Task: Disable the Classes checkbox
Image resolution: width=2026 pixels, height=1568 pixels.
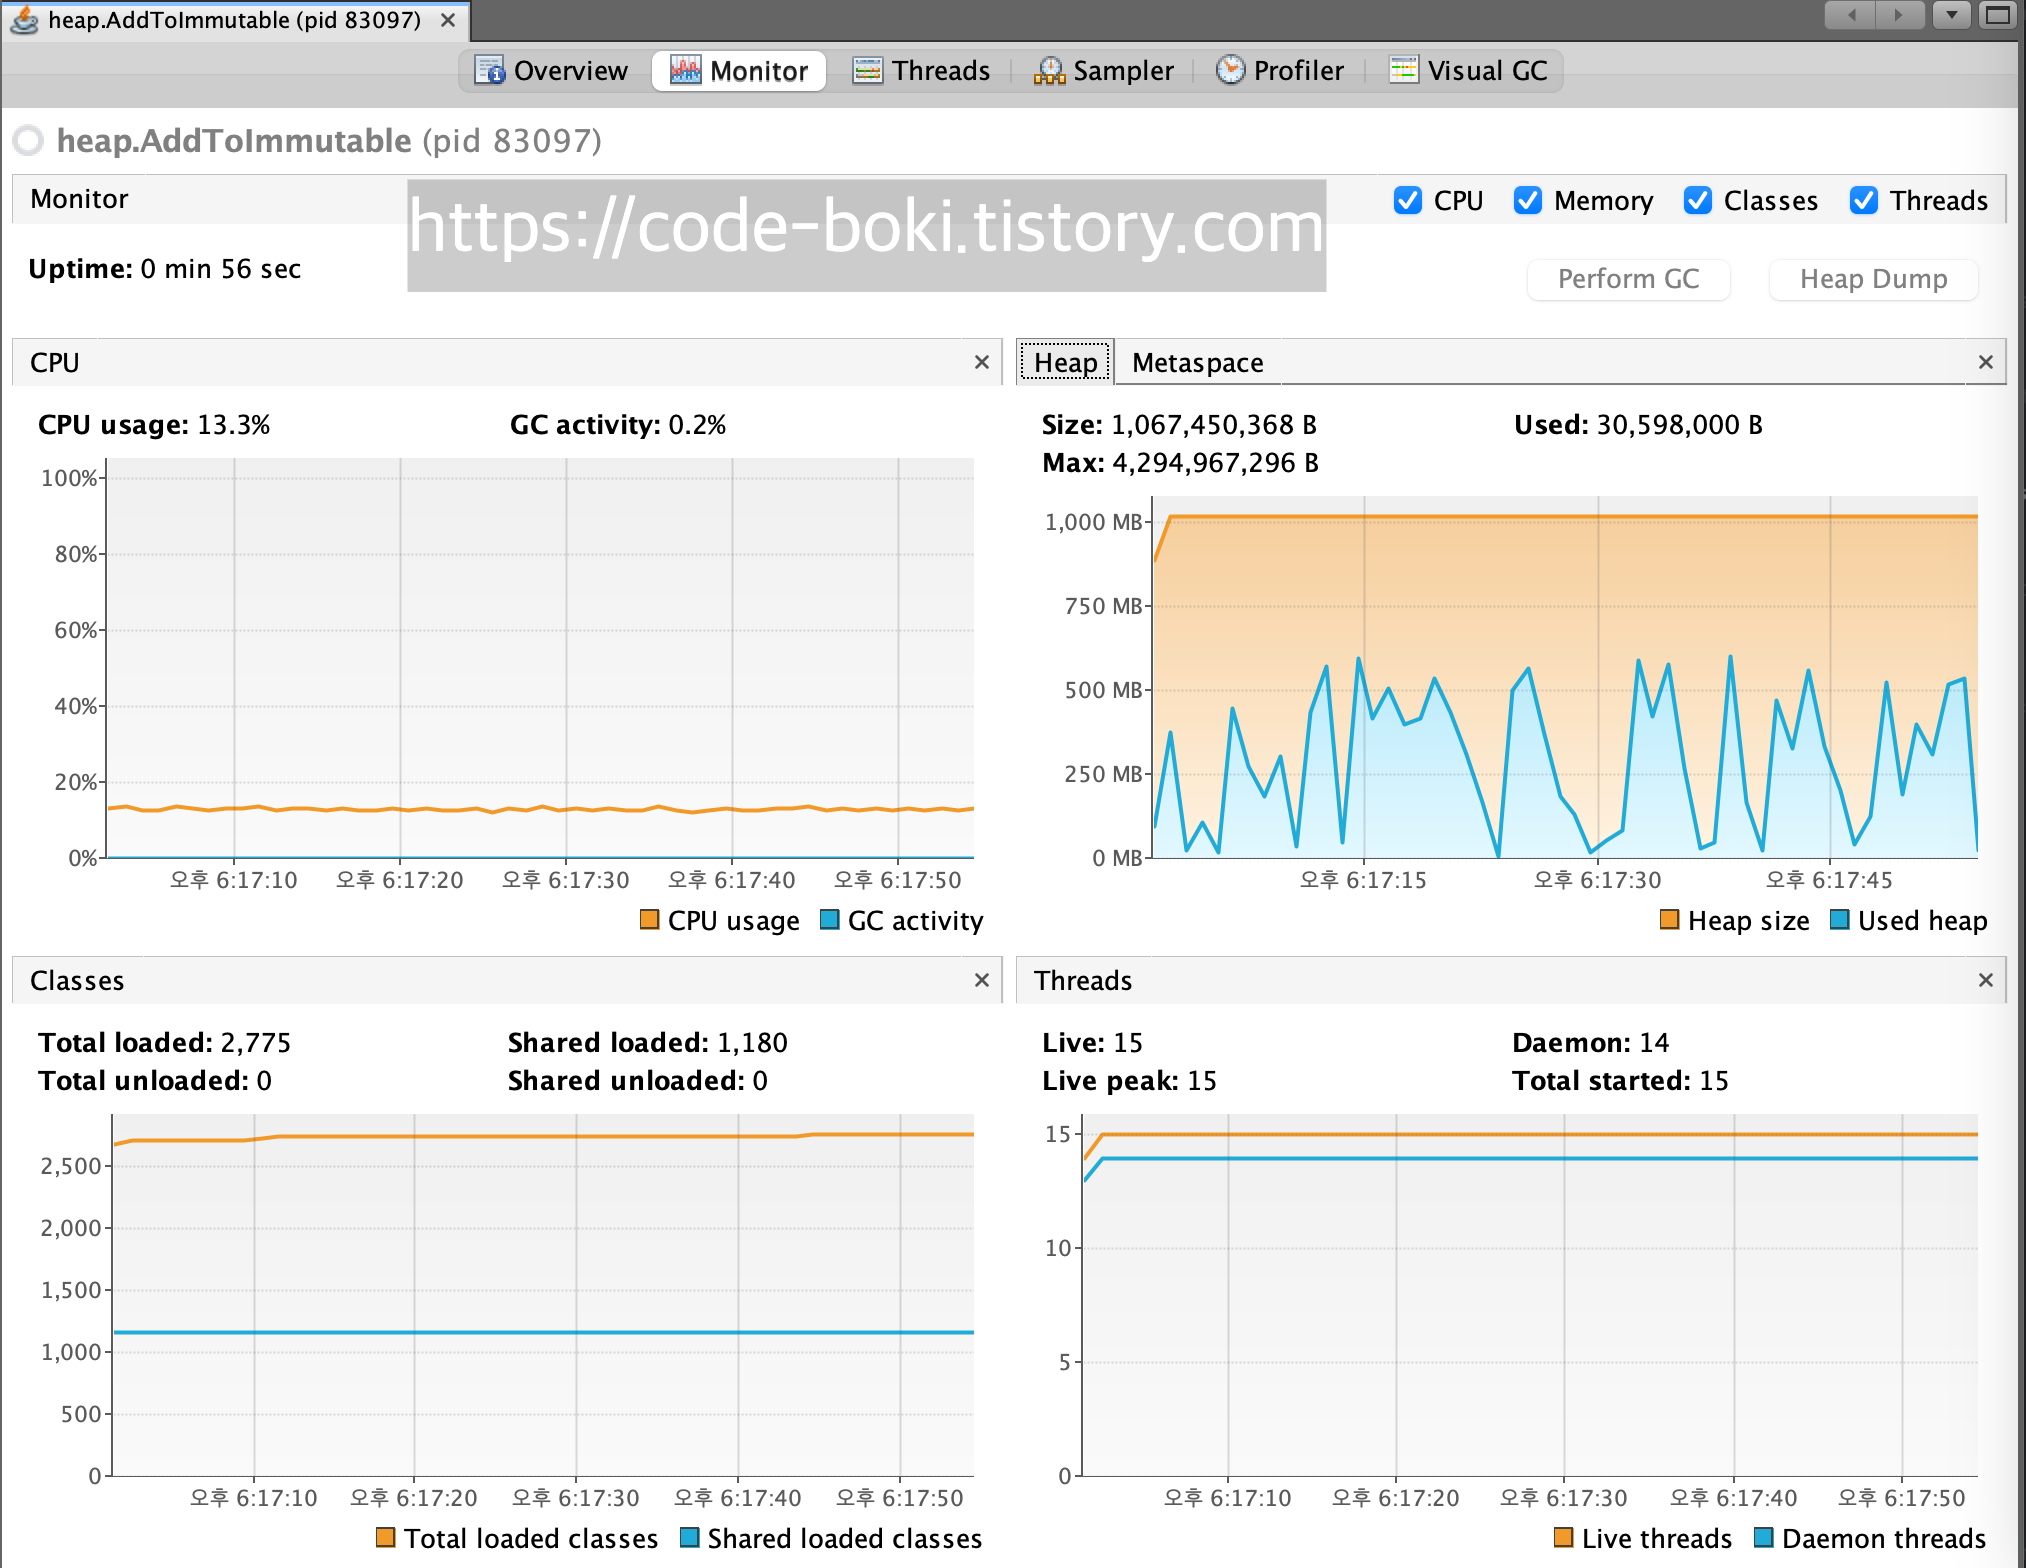Action: point(1698,200)
